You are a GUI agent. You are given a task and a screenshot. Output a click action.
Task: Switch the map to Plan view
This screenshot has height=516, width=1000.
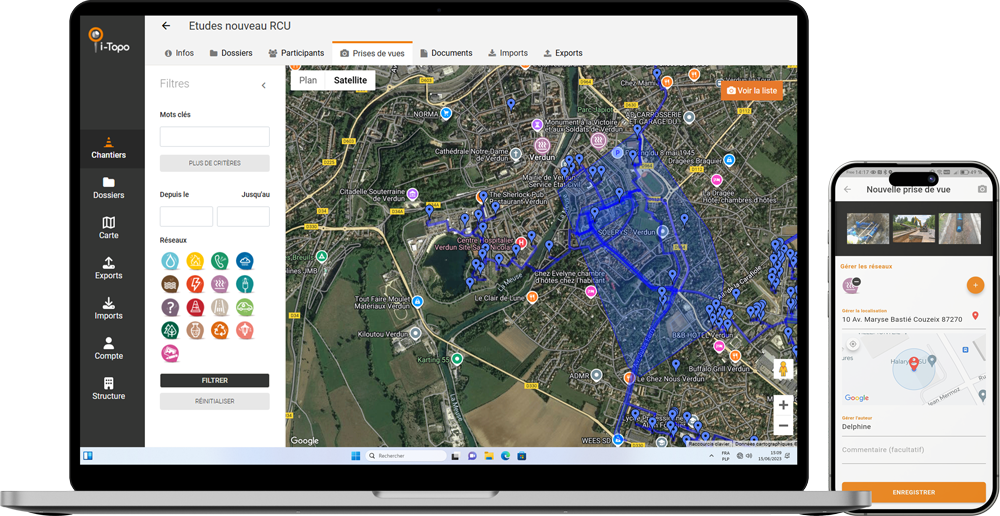click(308, 80)
